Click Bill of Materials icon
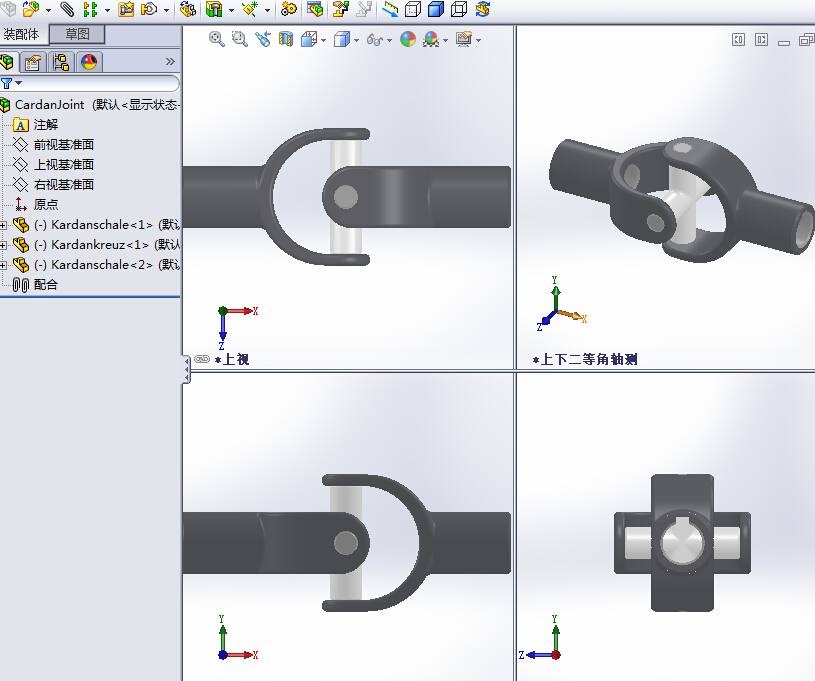 tap(314, 9)
